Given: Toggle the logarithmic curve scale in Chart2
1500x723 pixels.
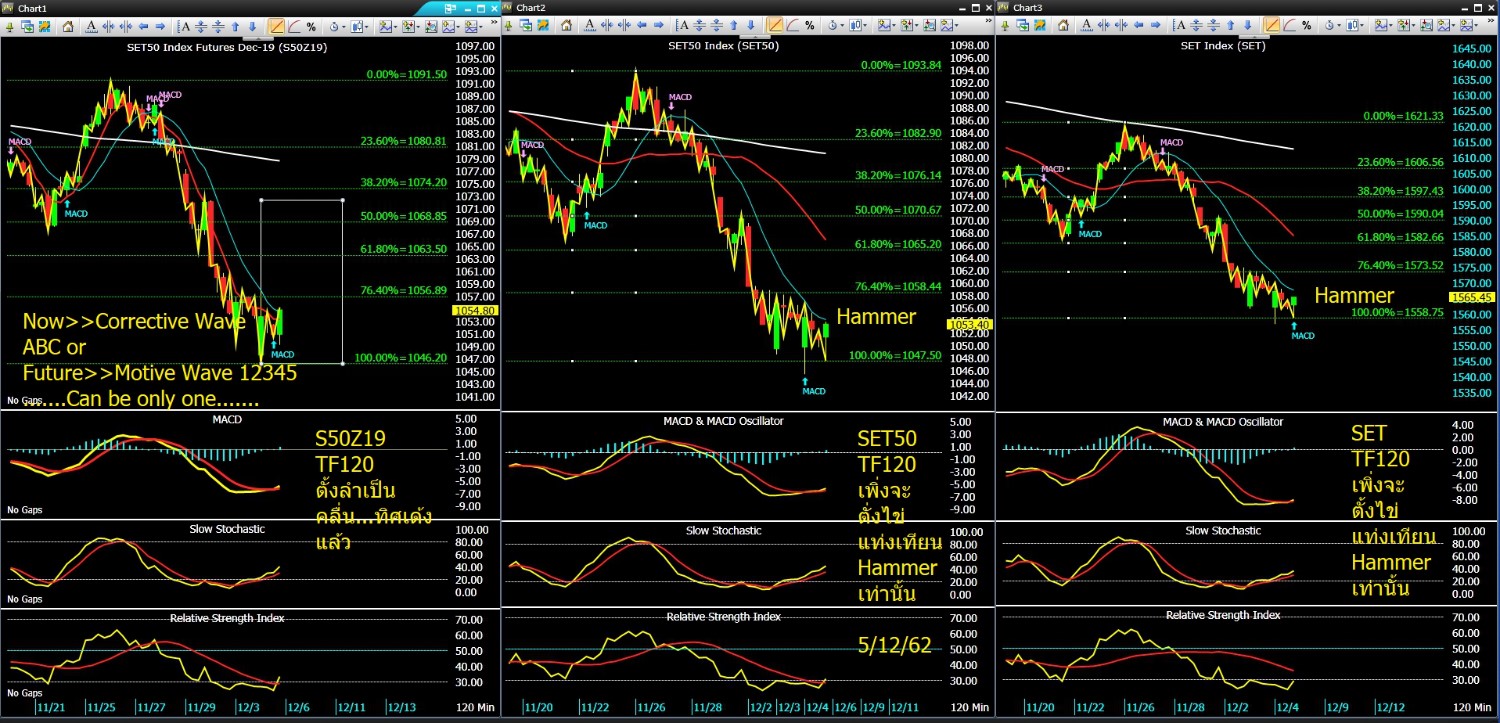Looking at the screenshot, I should pos(792,26).
